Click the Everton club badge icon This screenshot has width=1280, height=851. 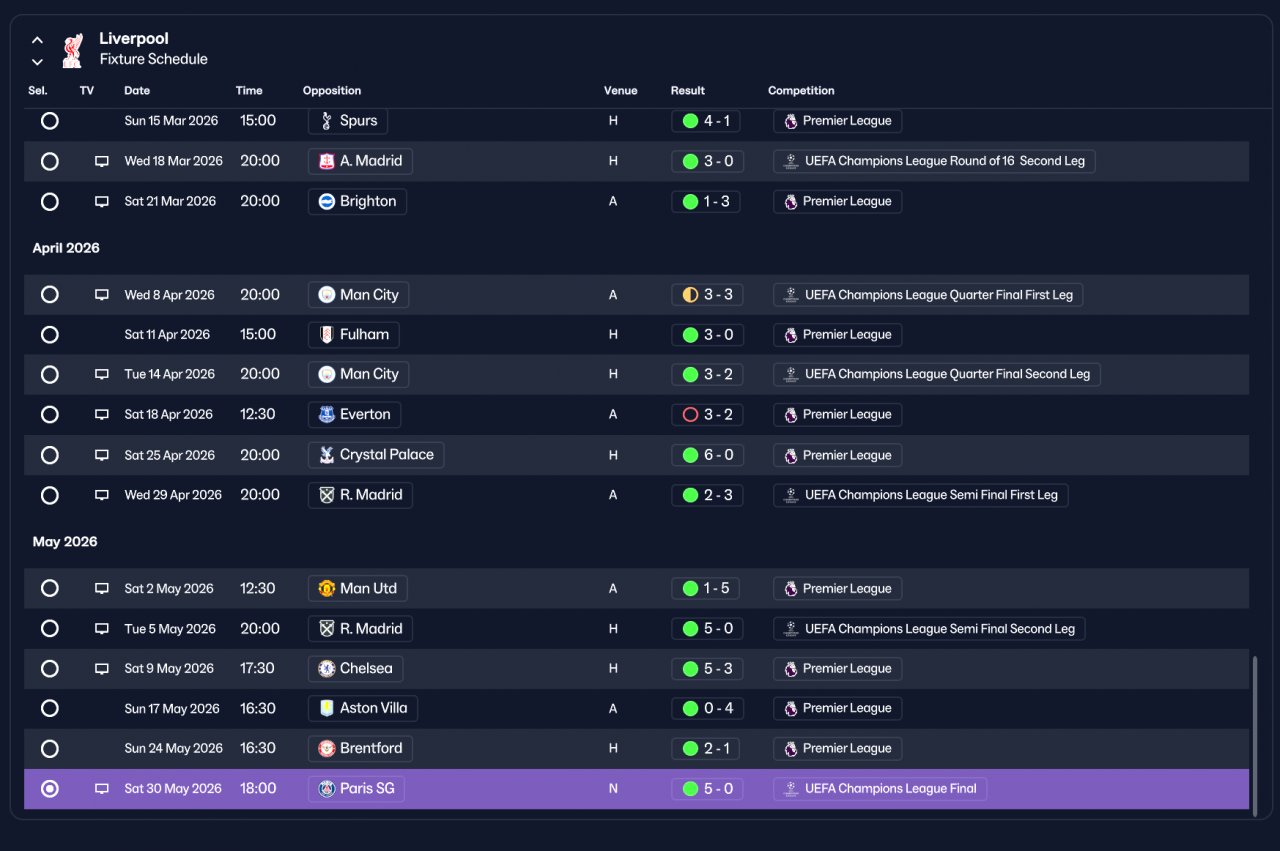click(326, 415)
